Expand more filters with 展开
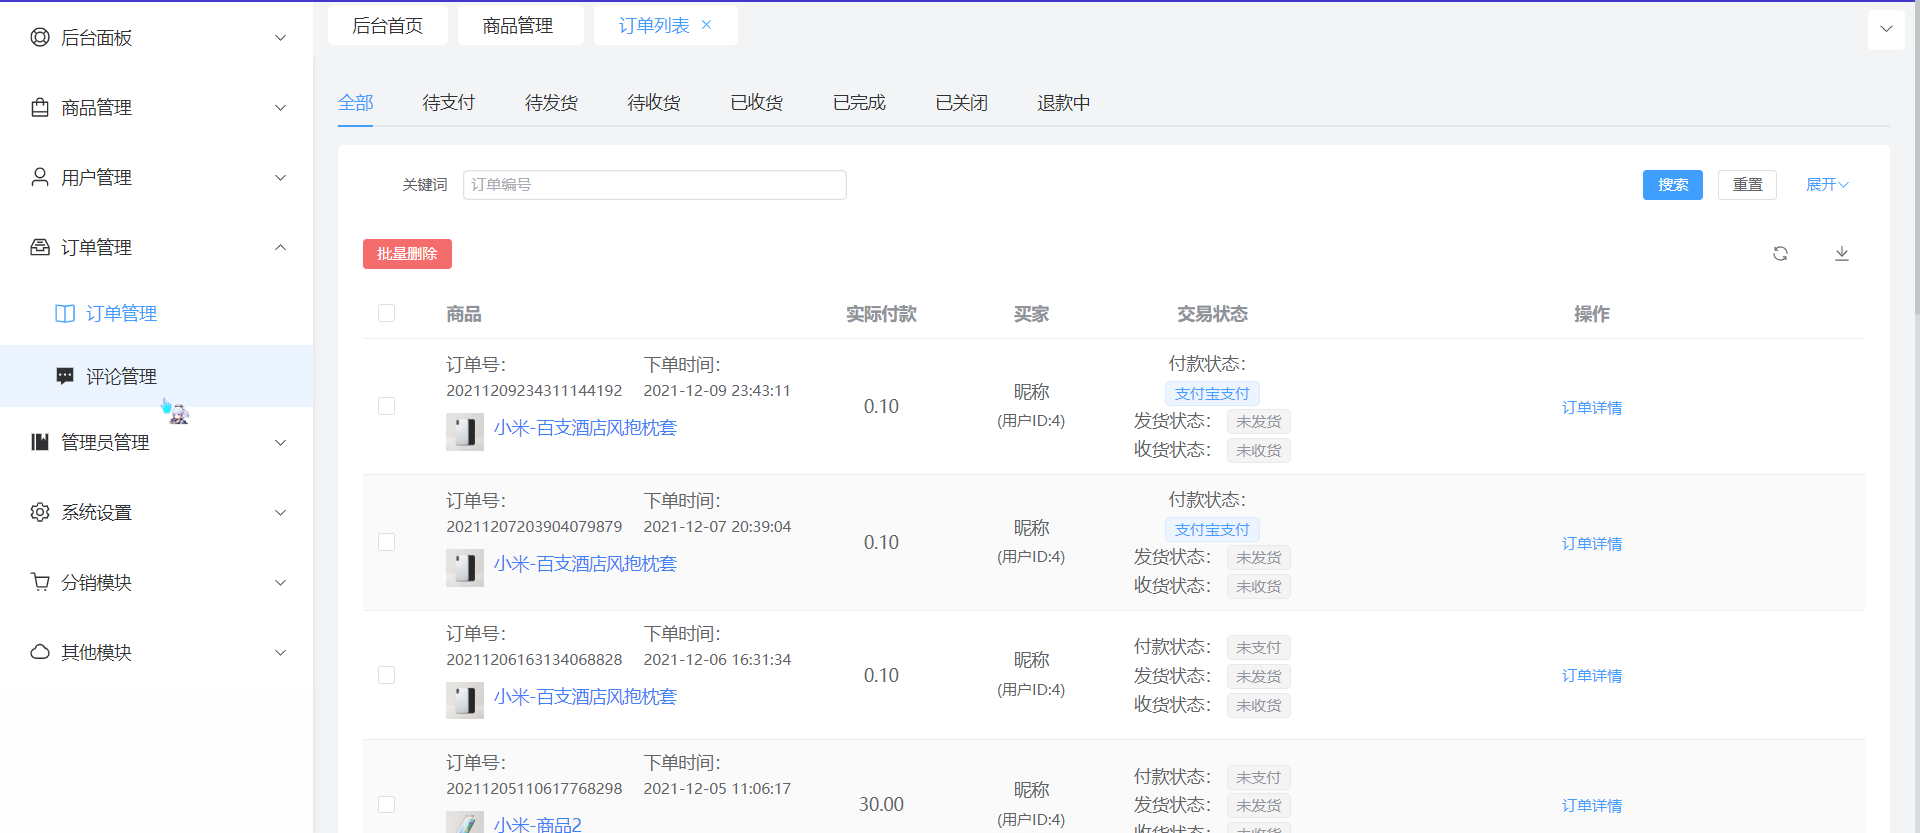The height and width of the screenshot is (833, 1920). (x=1827, y=185)
